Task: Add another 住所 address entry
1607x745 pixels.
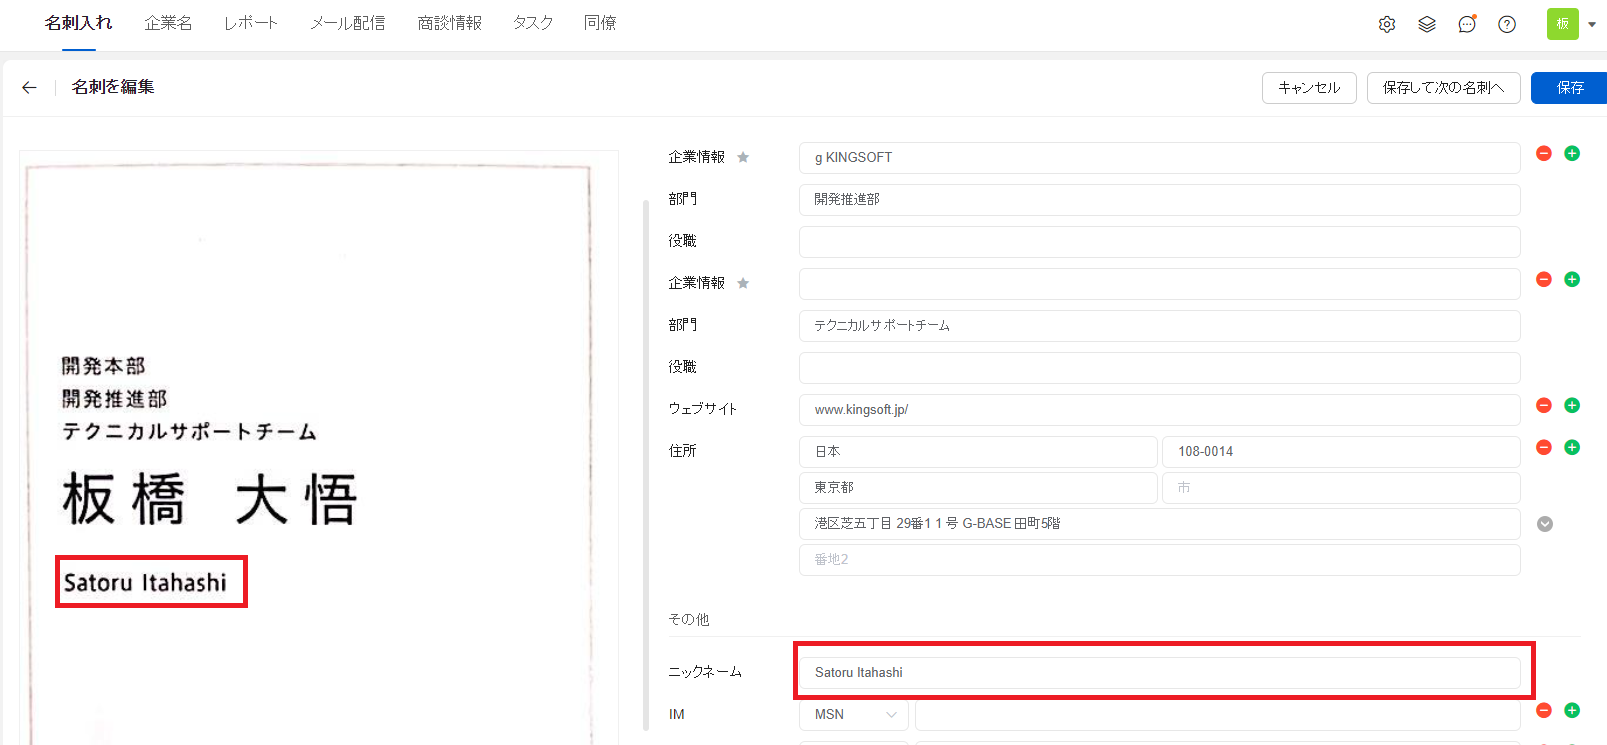Action: (1572, 447)
